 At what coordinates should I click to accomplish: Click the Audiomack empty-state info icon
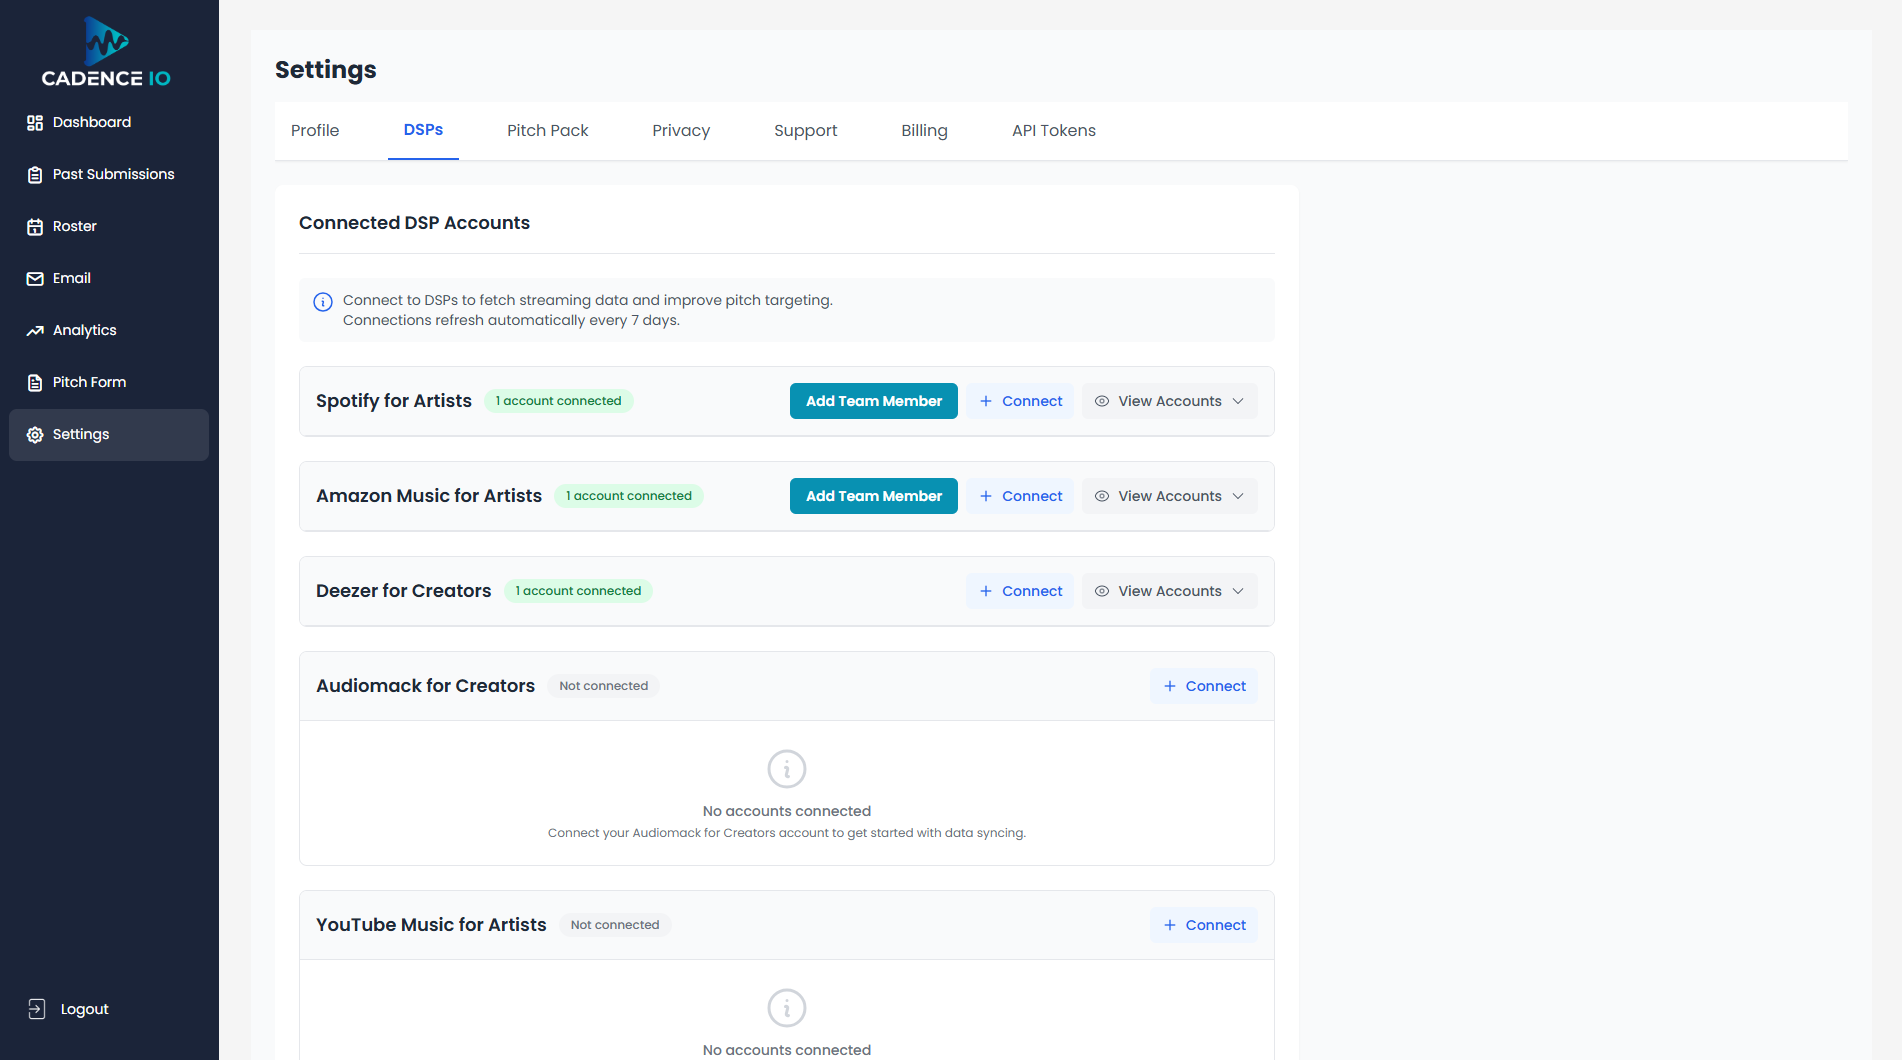(x=787, y=769)
